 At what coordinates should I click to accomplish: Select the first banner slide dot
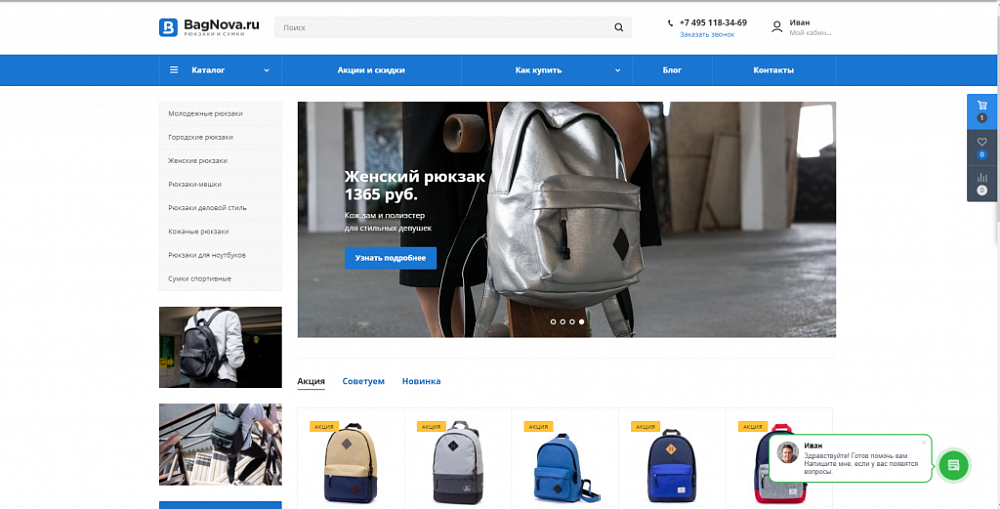pyautogui.click(x=553, y=321)
